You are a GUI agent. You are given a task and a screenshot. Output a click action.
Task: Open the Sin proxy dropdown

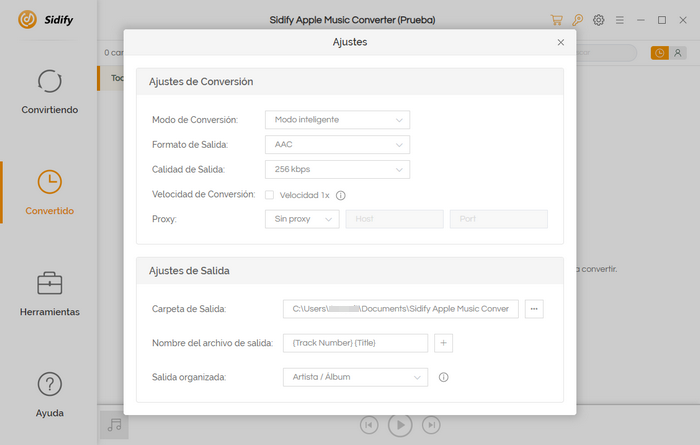(302, 219)
